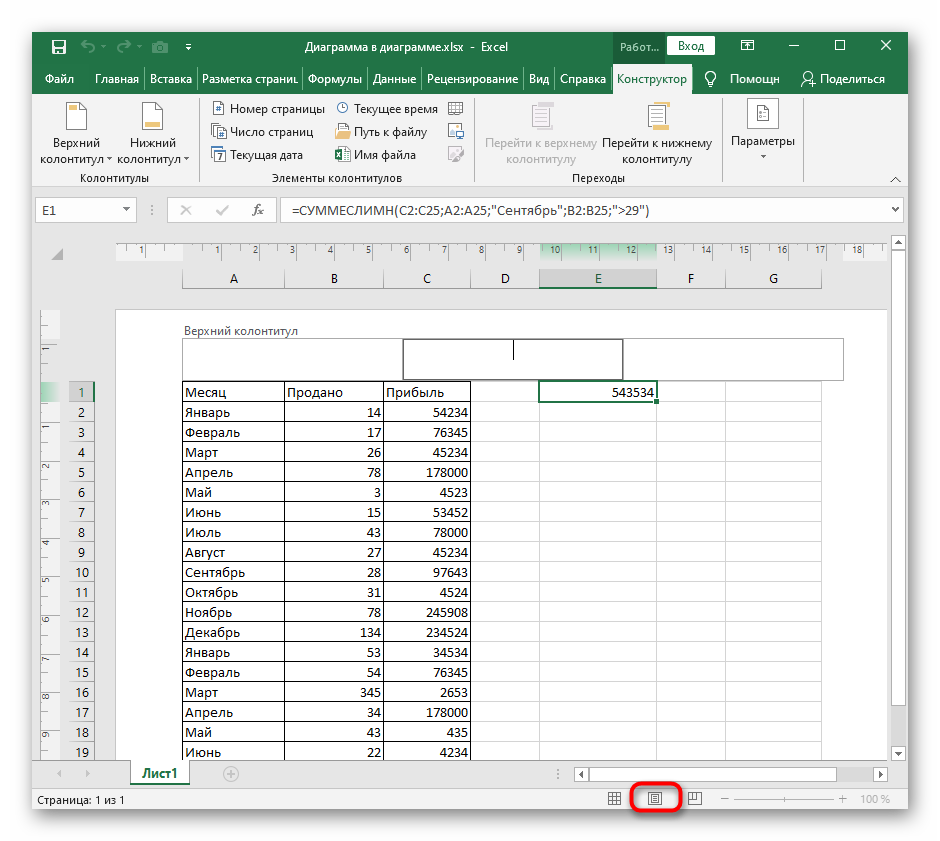Insert Текущая дата into header
The image size is (940, 841).
point(257,155)
